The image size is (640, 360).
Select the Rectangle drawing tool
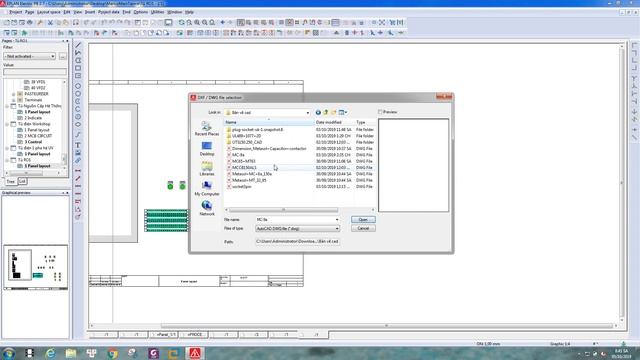click(78, 68)
